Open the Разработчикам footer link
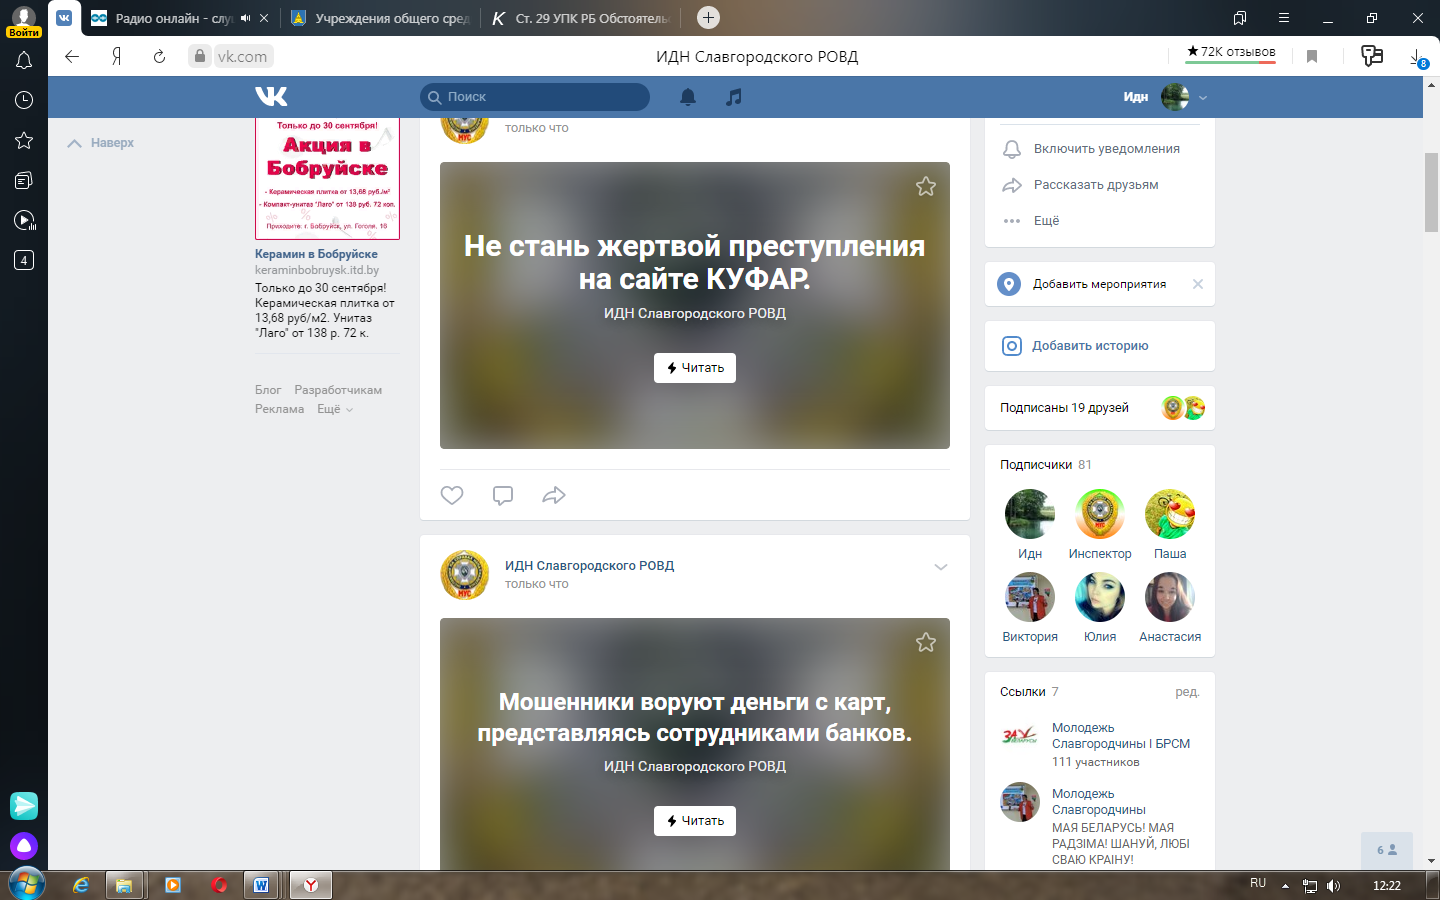1440x900 pixels. 338,390
